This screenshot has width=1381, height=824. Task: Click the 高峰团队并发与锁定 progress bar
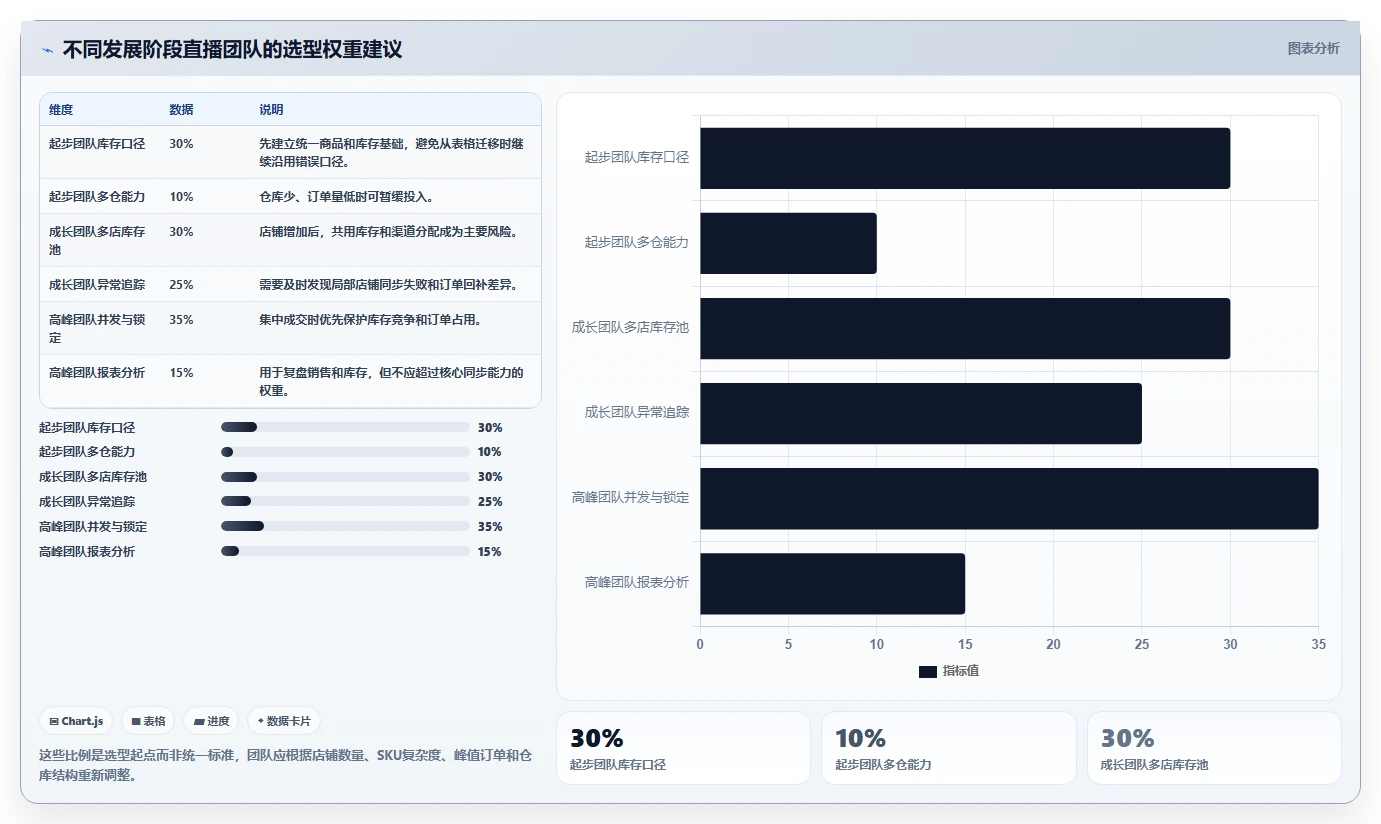click(x=345, y=527)
